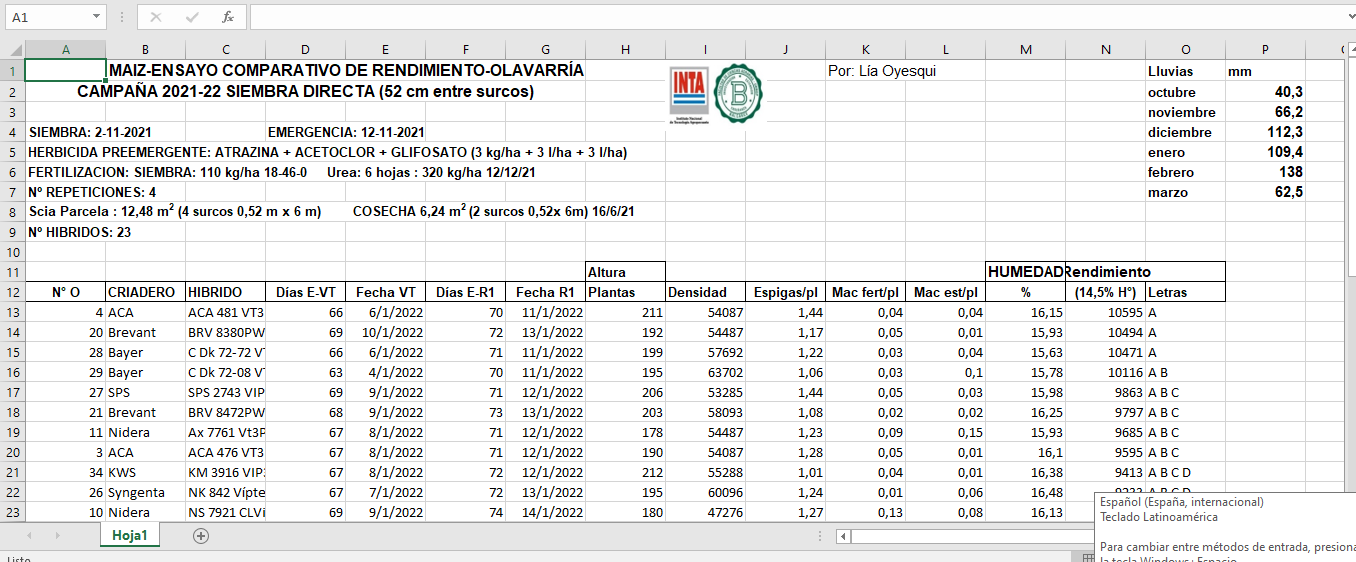Select column K header

click(x=865, y=50)
